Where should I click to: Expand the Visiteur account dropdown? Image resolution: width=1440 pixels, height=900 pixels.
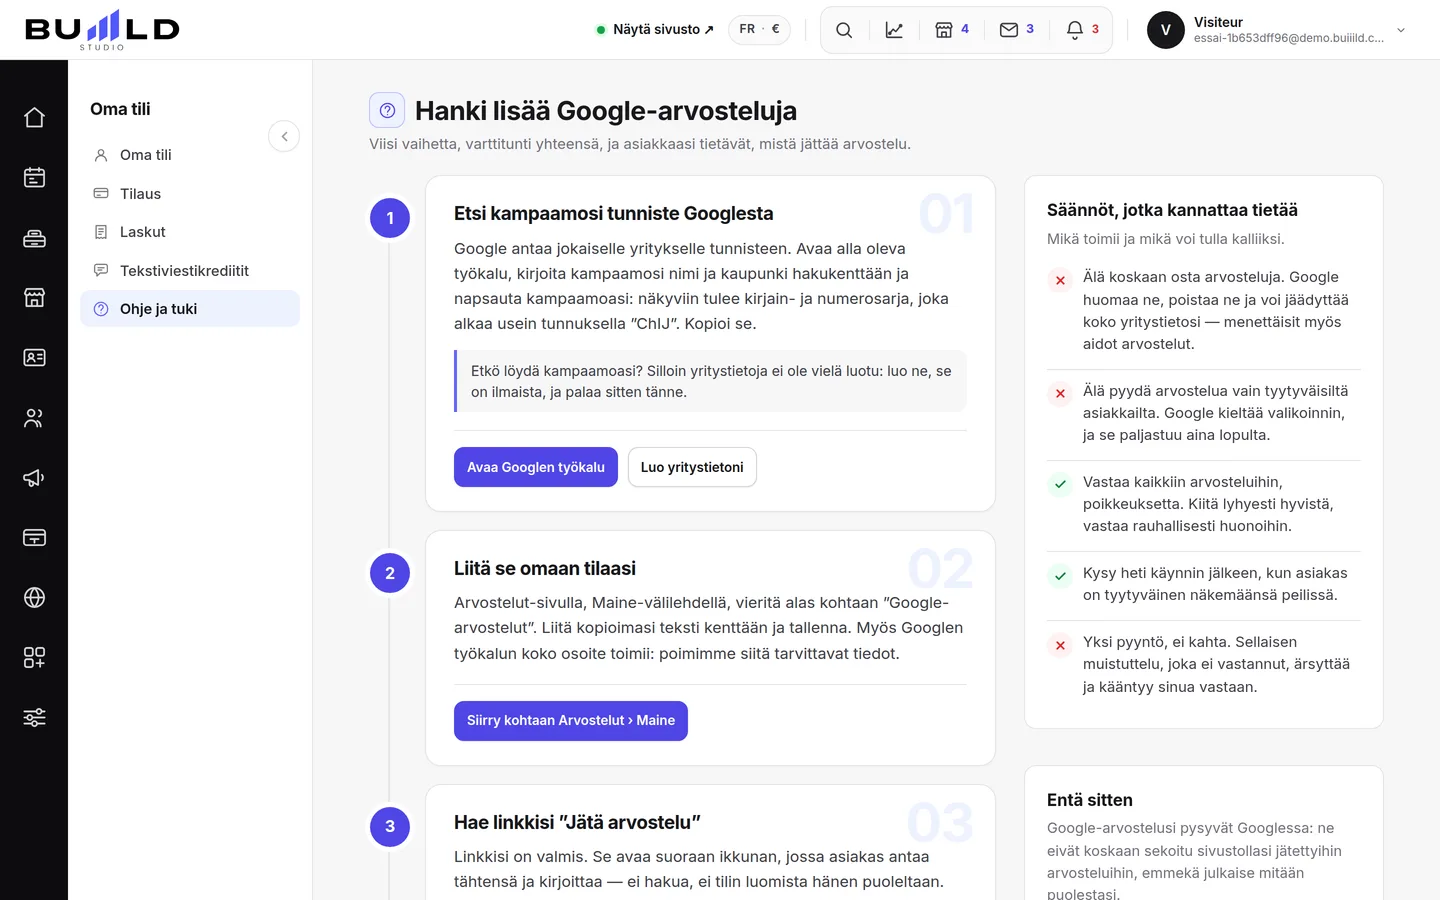[1401, 30]
